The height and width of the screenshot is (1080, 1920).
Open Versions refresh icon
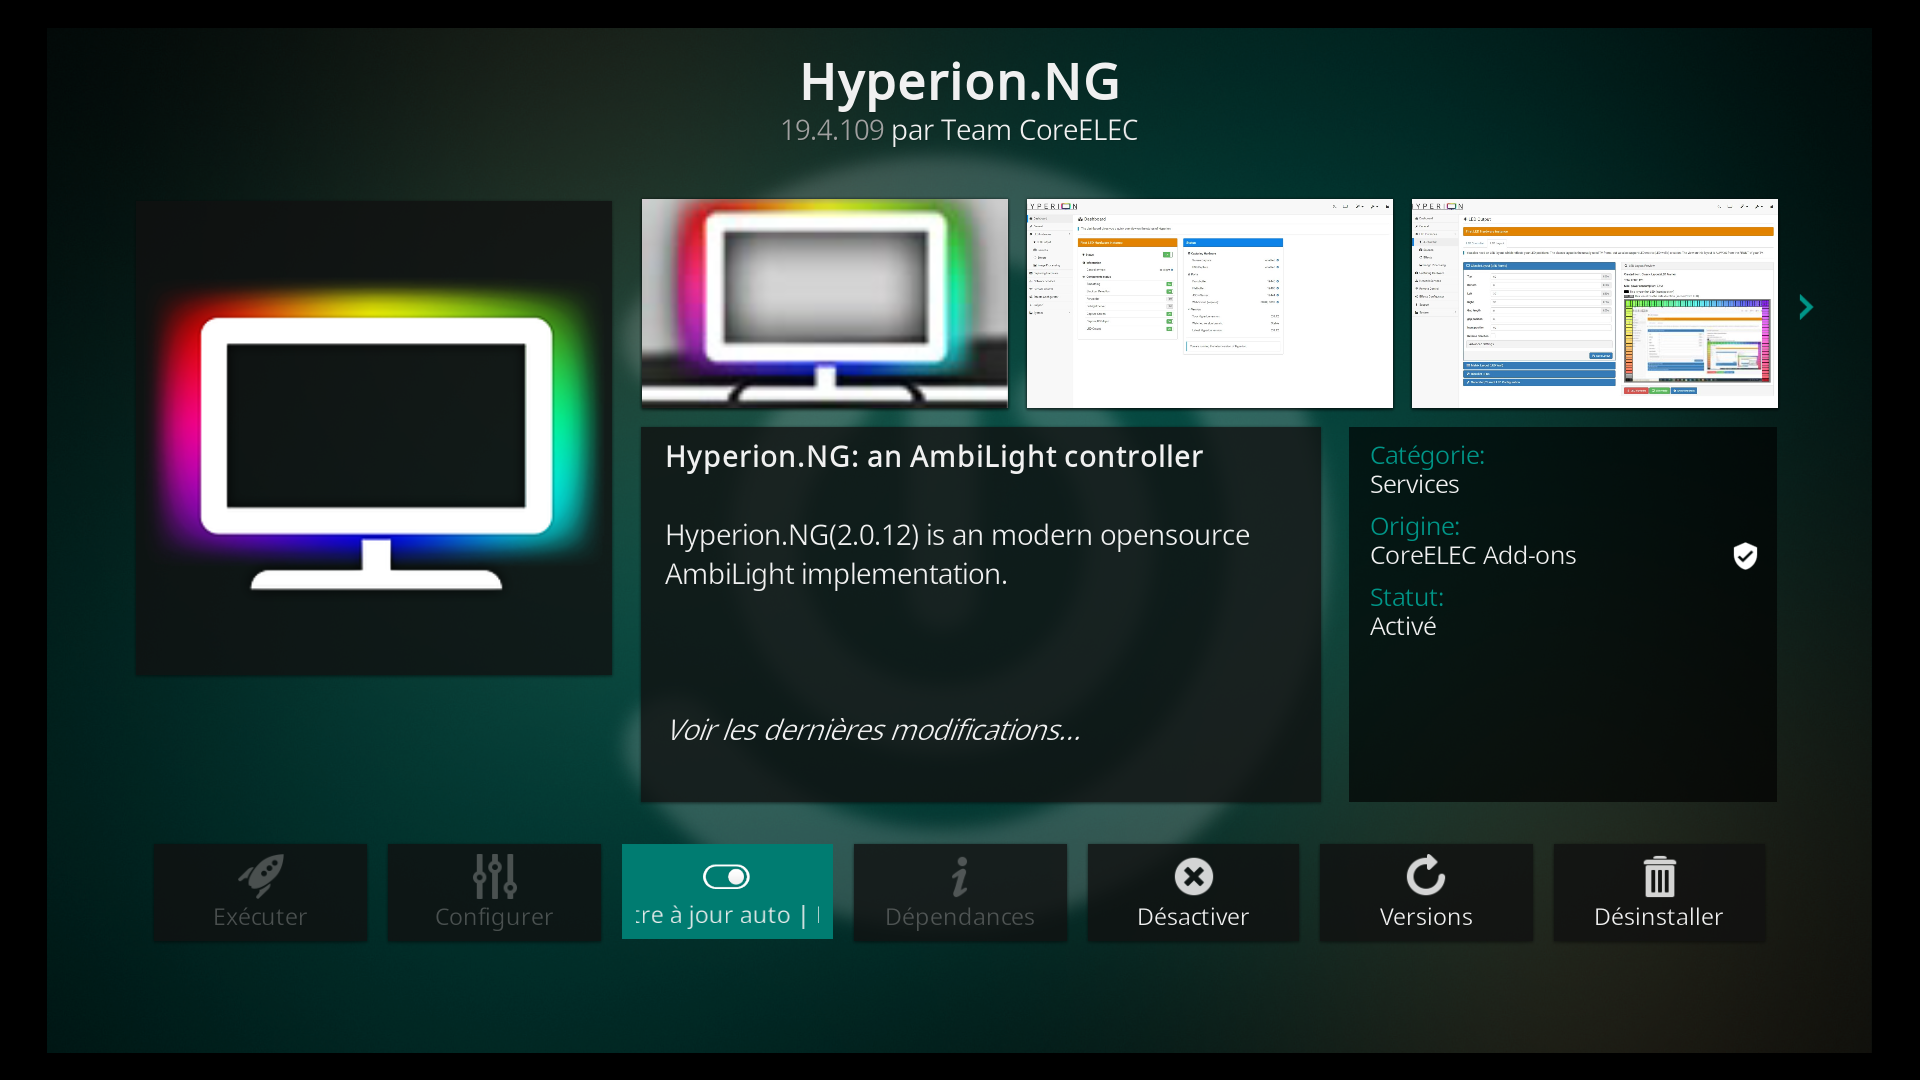pyautogui.click(x=1426, y=875)
